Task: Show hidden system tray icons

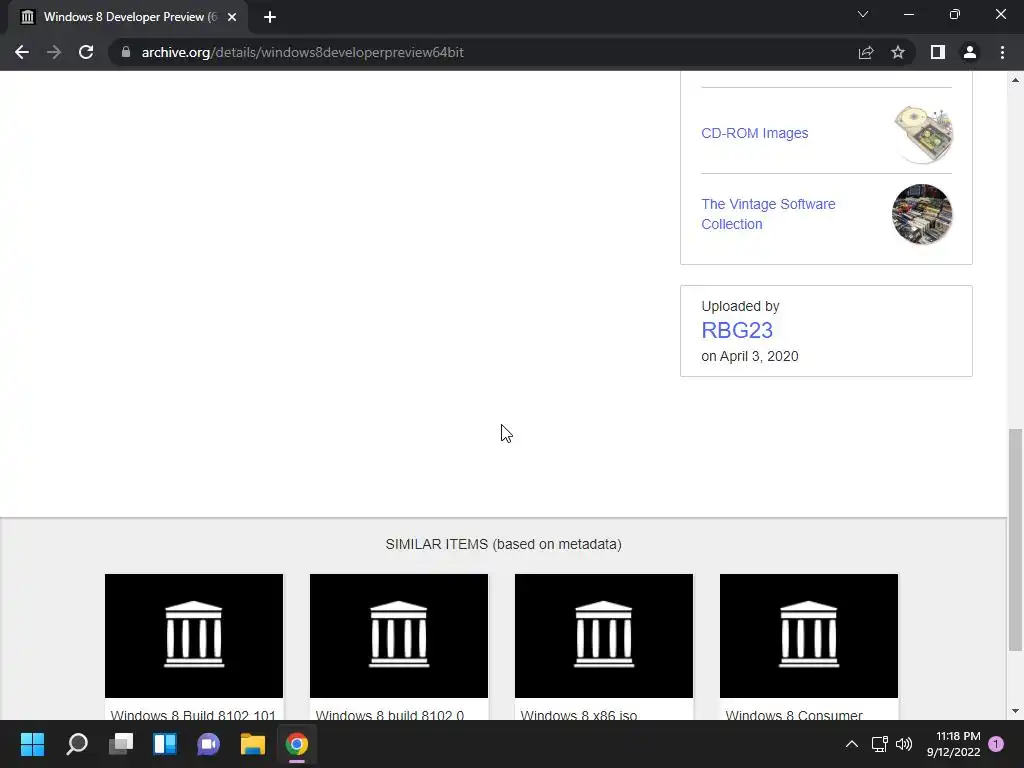Action: [852, 744]
